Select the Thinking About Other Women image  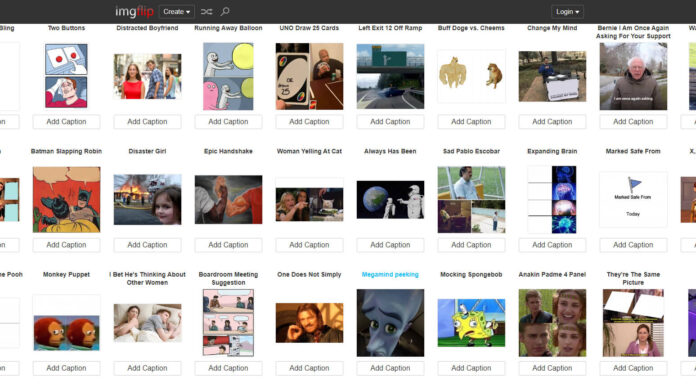click(147, 323)
